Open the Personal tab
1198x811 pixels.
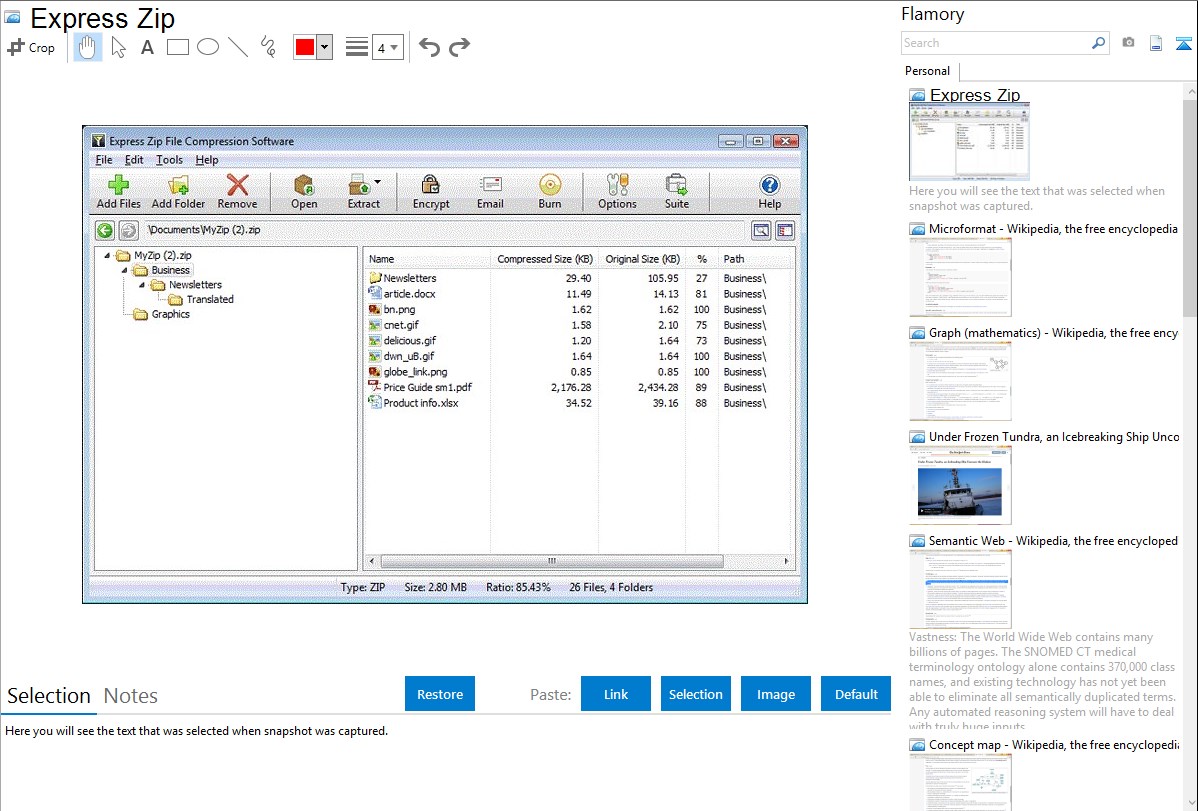pyautogui.click(x=927, y=71)
